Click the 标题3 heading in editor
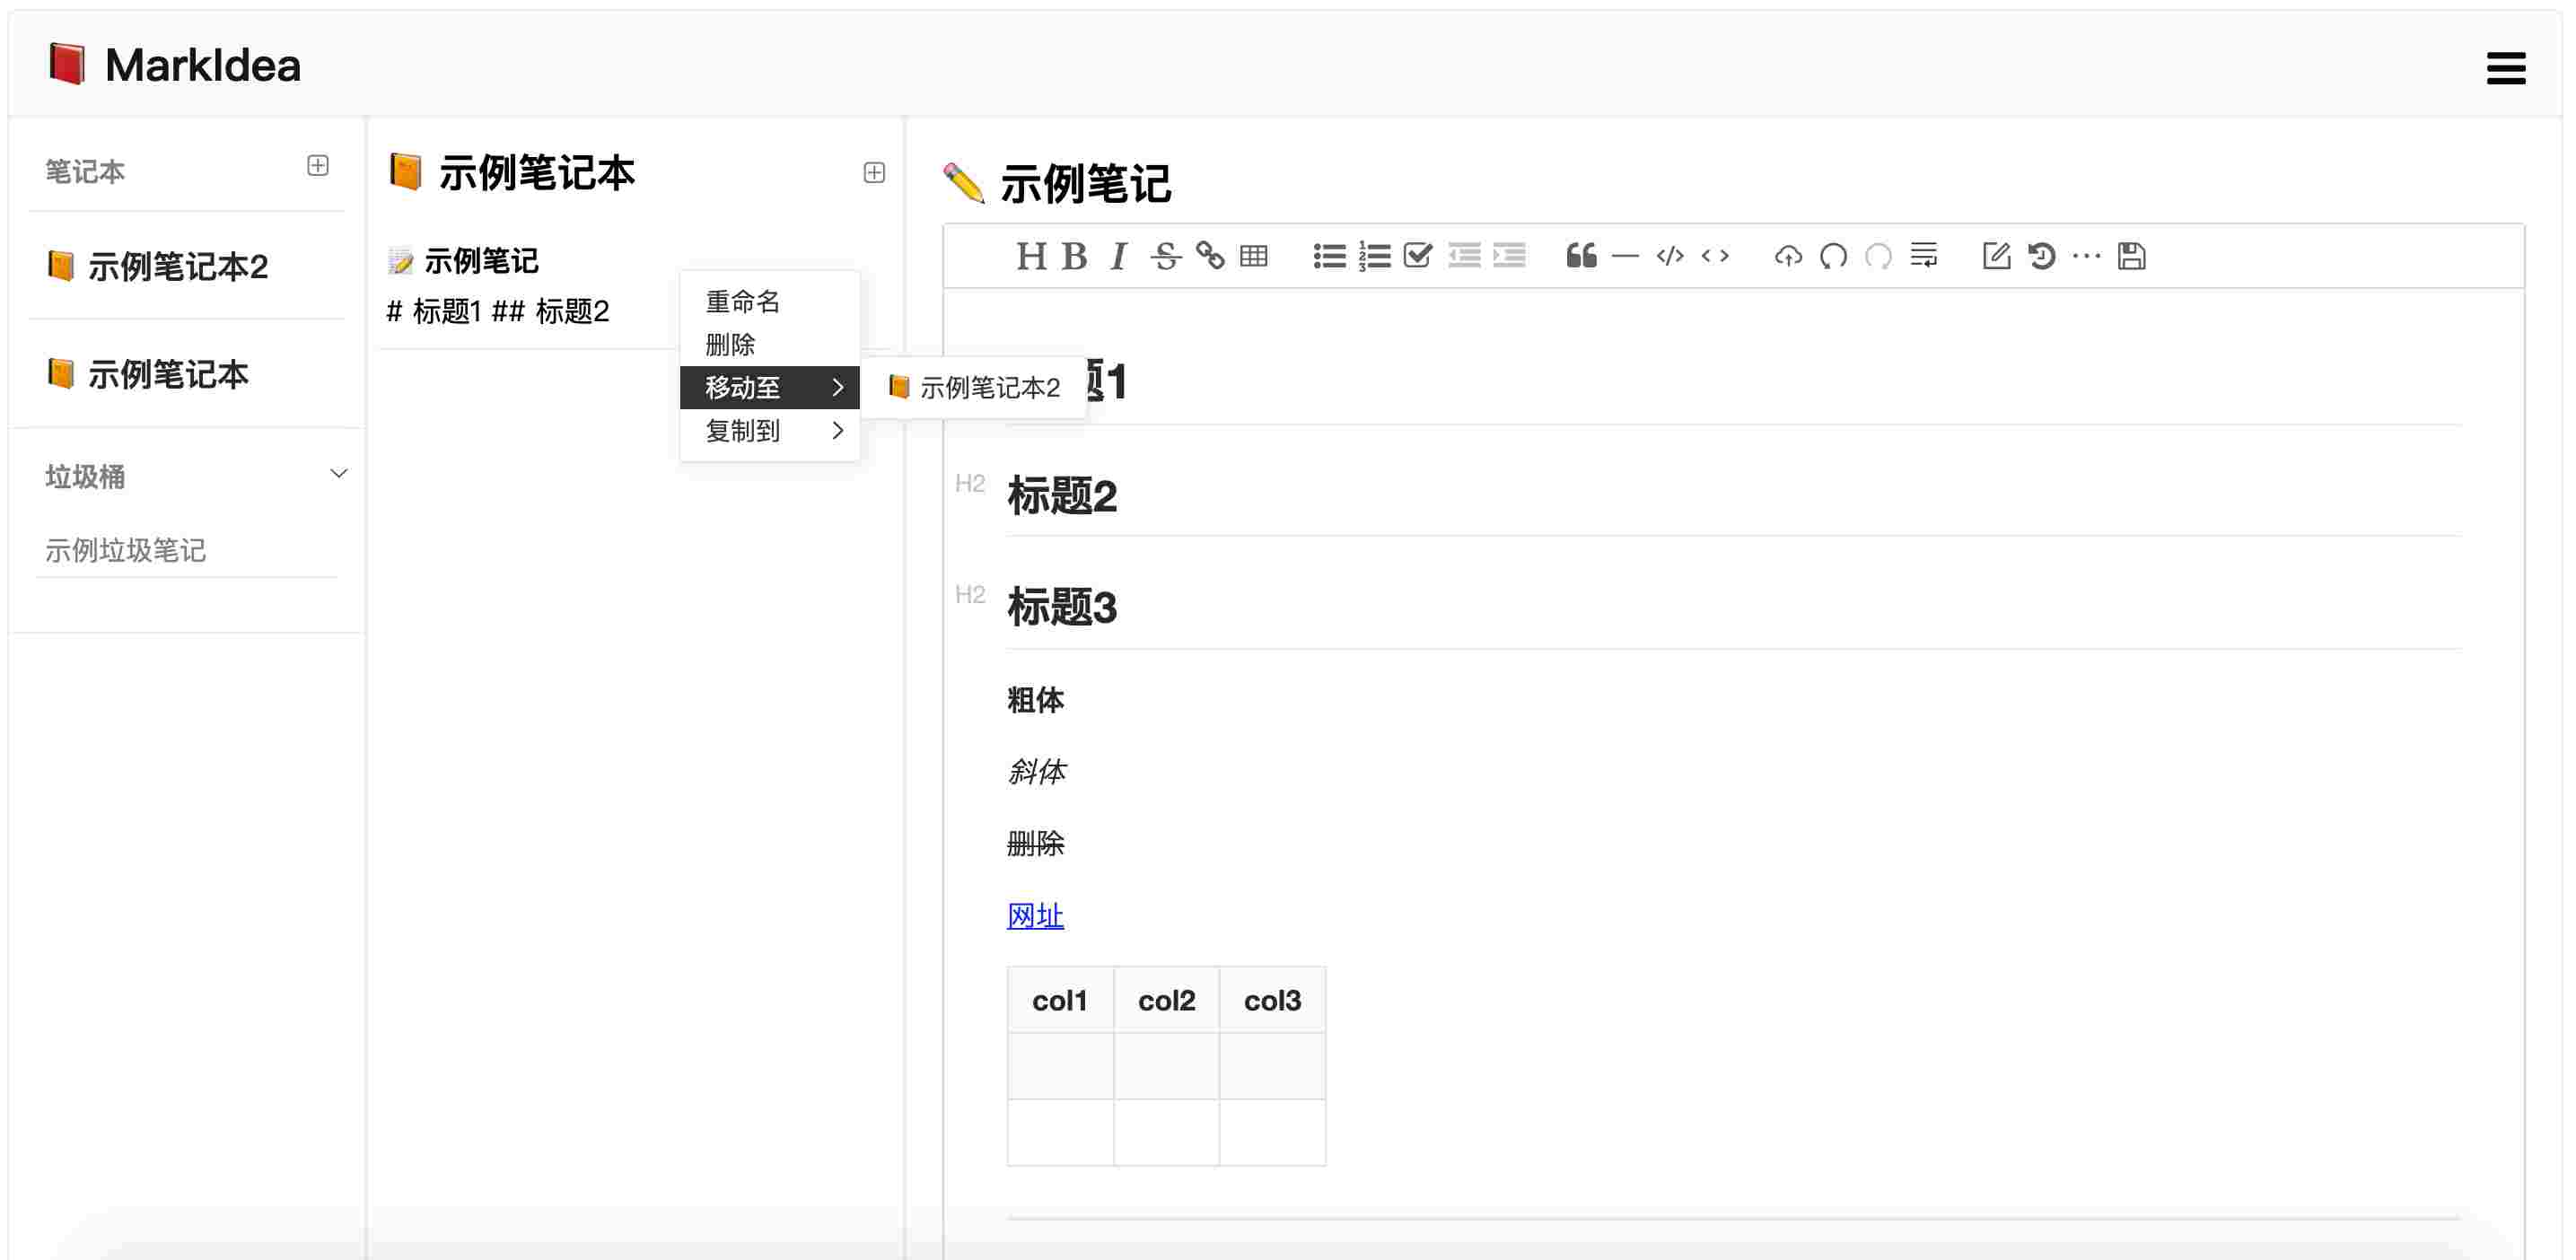The image size is (2576, 1260). click(x=1062, y=608)
